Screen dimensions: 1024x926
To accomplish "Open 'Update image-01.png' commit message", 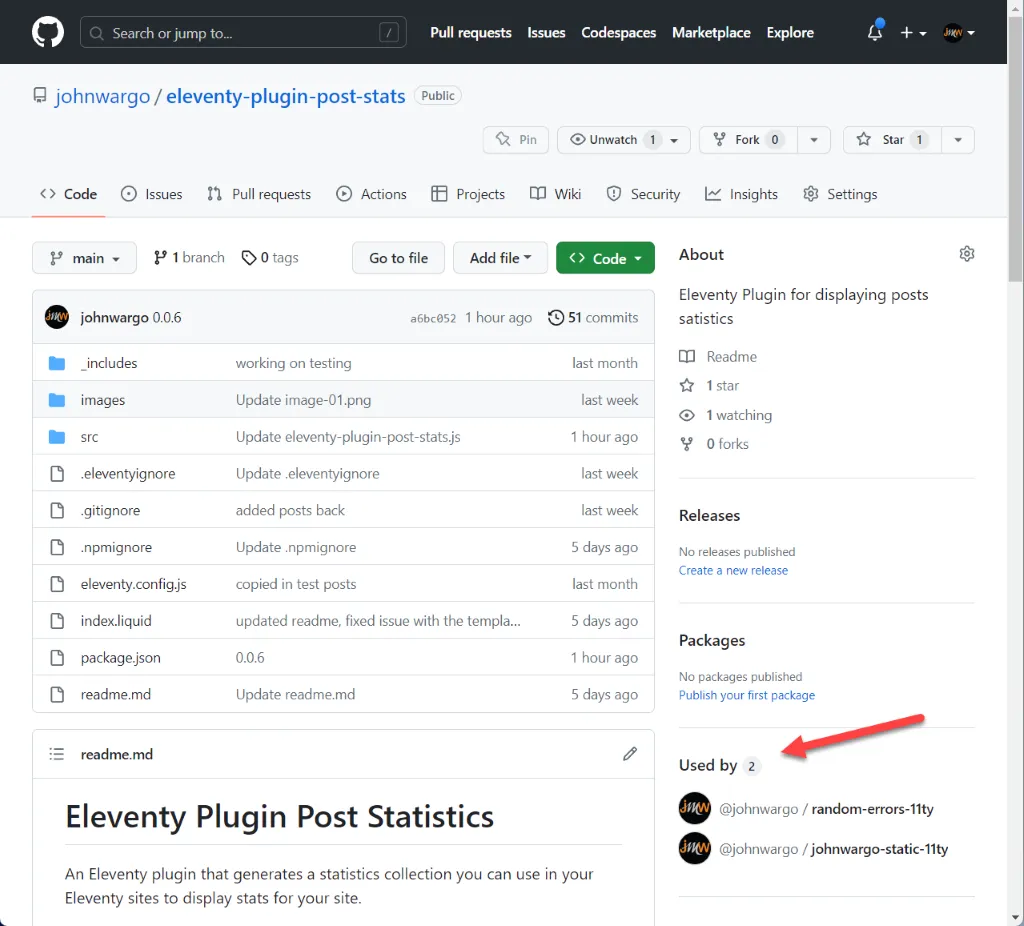I will point(303,400).
